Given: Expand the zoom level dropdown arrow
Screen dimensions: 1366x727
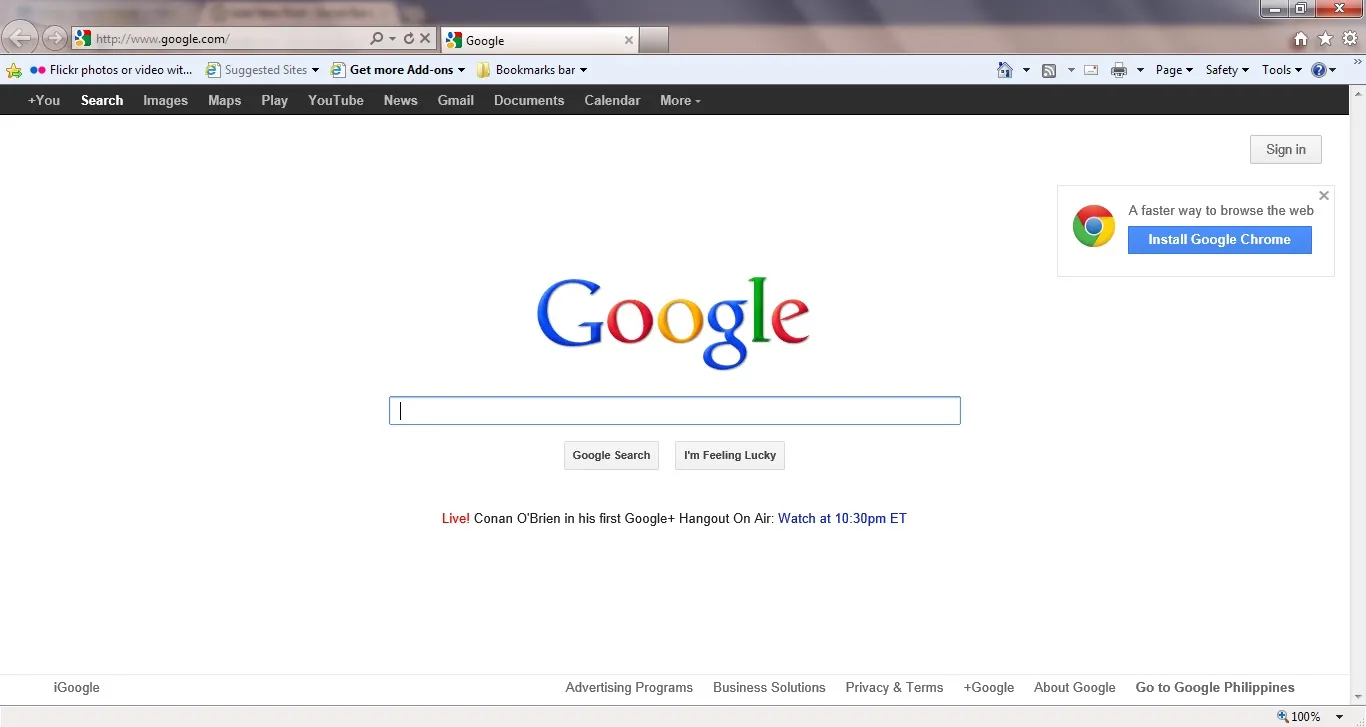Looking at the screenshot, I should 1340,717.
